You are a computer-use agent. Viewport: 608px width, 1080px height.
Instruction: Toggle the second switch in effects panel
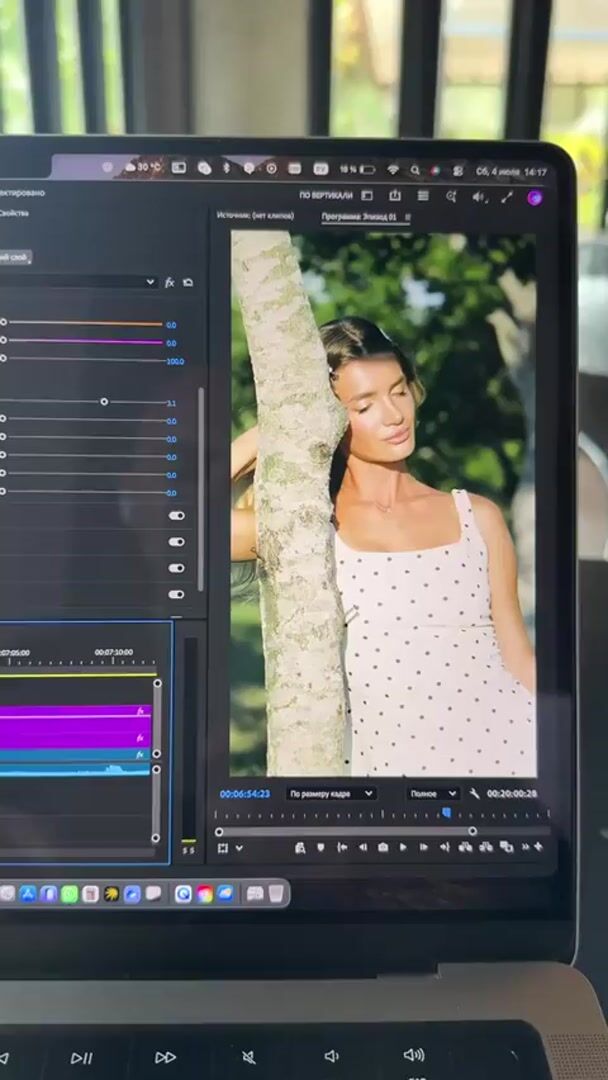[176, 542]
